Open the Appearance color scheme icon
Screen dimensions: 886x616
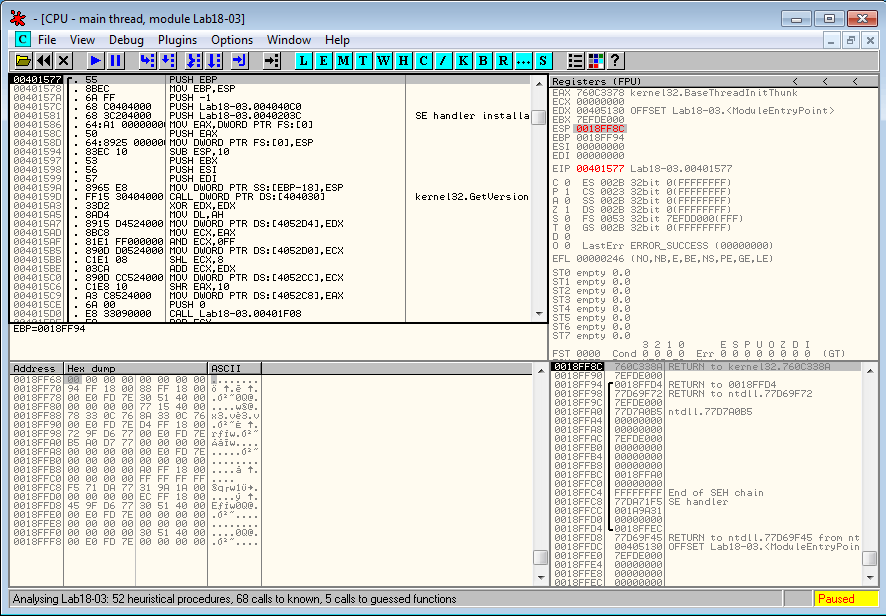595,61
